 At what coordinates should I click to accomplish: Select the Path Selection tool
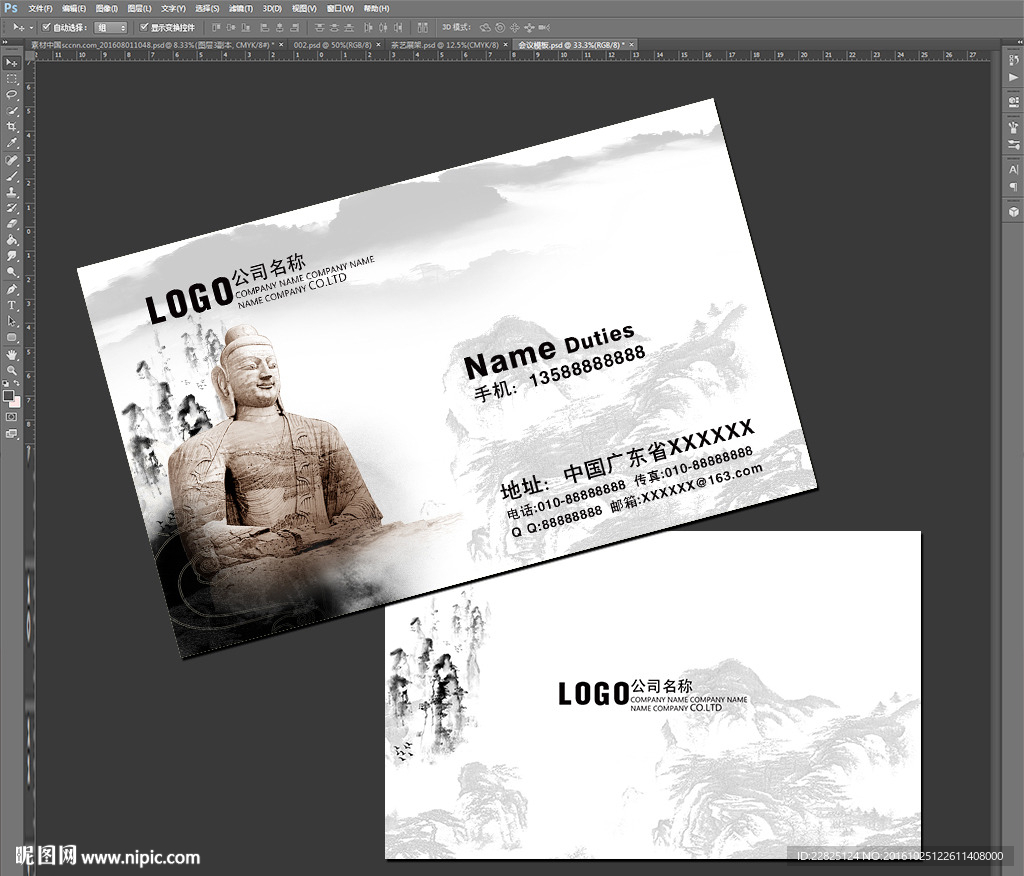pos(12,321)
